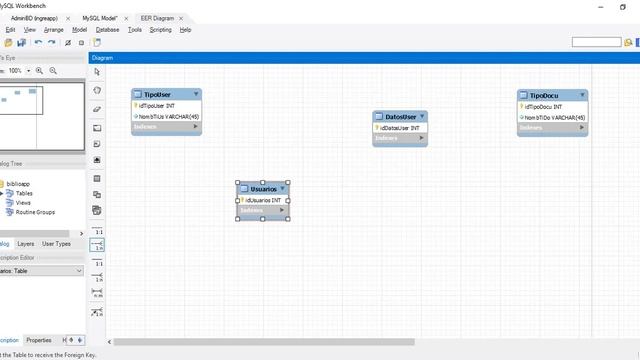The image size is (640, 360).
Task: Select the idDatosUser INT column
Action: tap(400, 128)
